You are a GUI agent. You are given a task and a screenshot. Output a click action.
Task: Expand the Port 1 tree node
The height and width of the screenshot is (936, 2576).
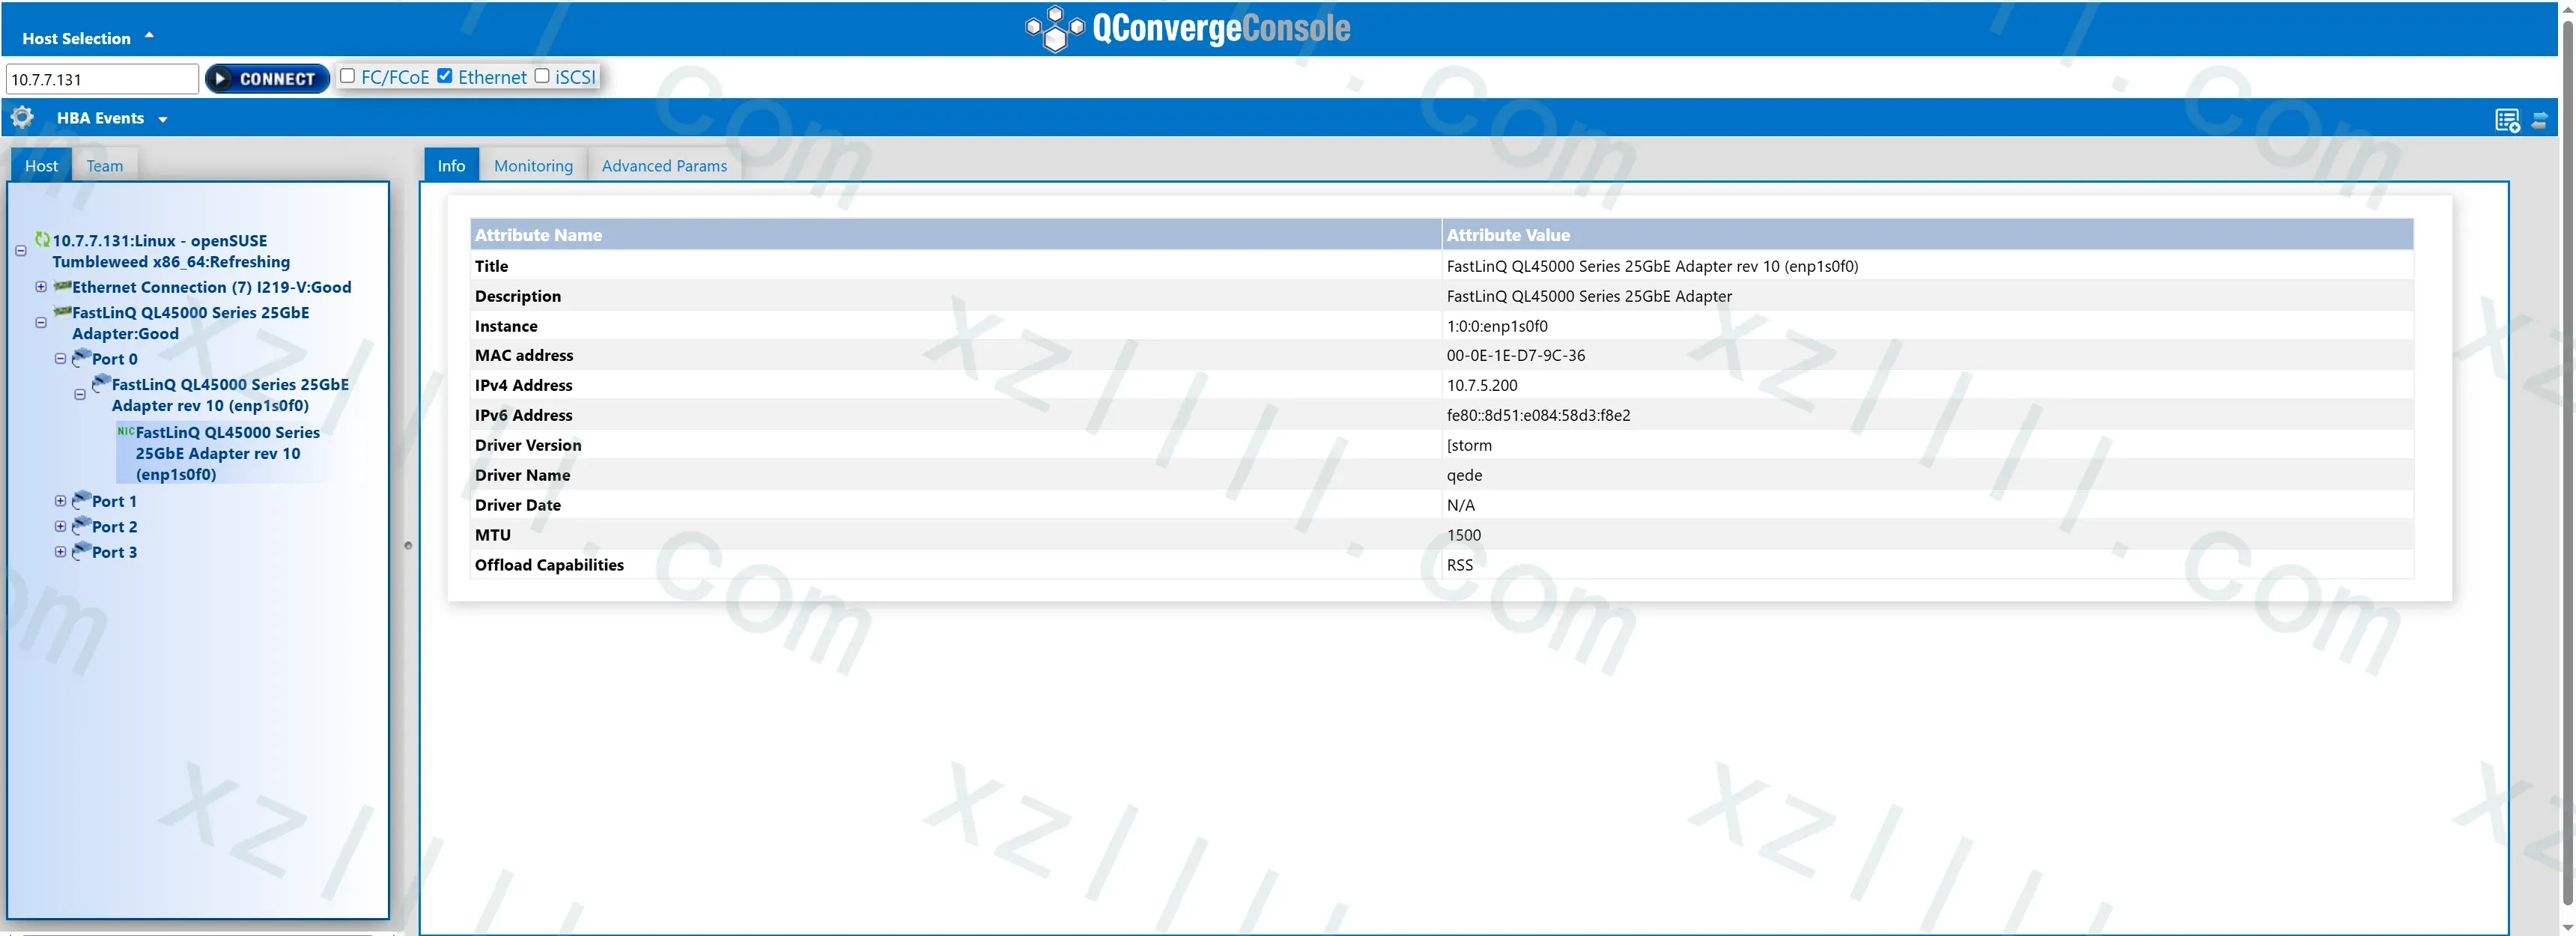(x=60, y=500)
